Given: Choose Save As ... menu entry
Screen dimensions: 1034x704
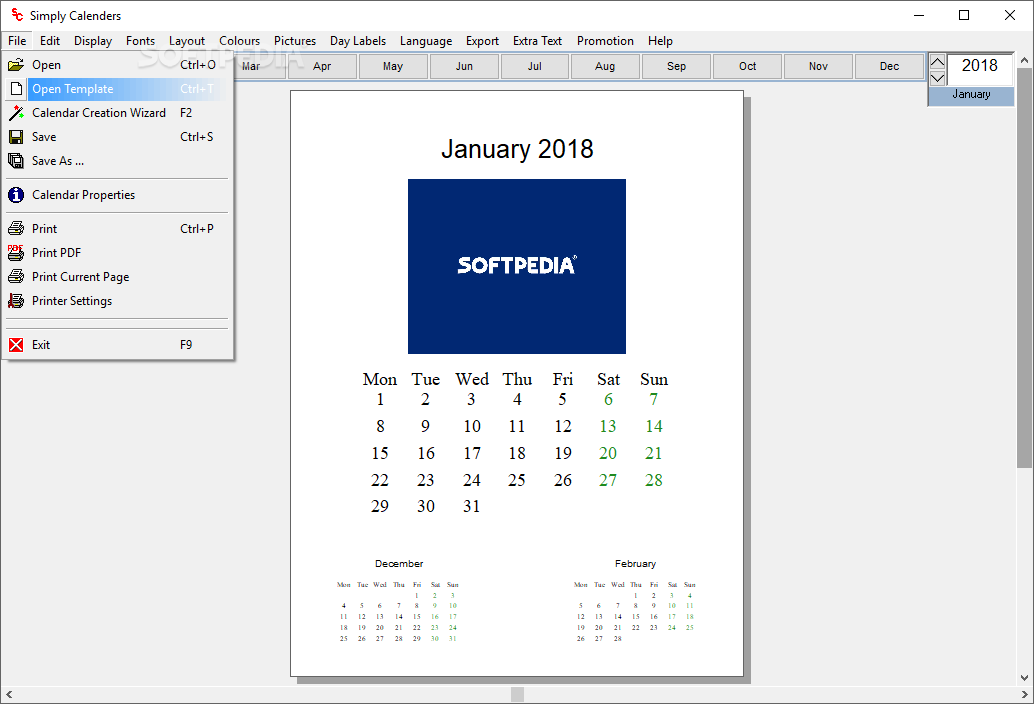Looking at the screenshot, I should [x=117, y=161].
